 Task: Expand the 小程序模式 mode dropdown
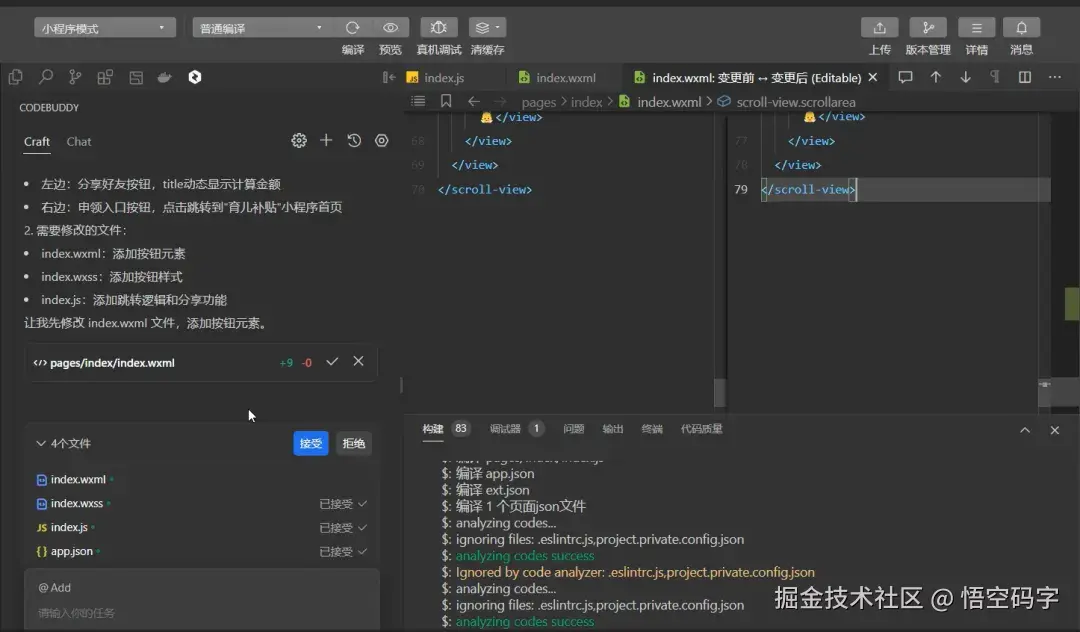coord(104,26)
